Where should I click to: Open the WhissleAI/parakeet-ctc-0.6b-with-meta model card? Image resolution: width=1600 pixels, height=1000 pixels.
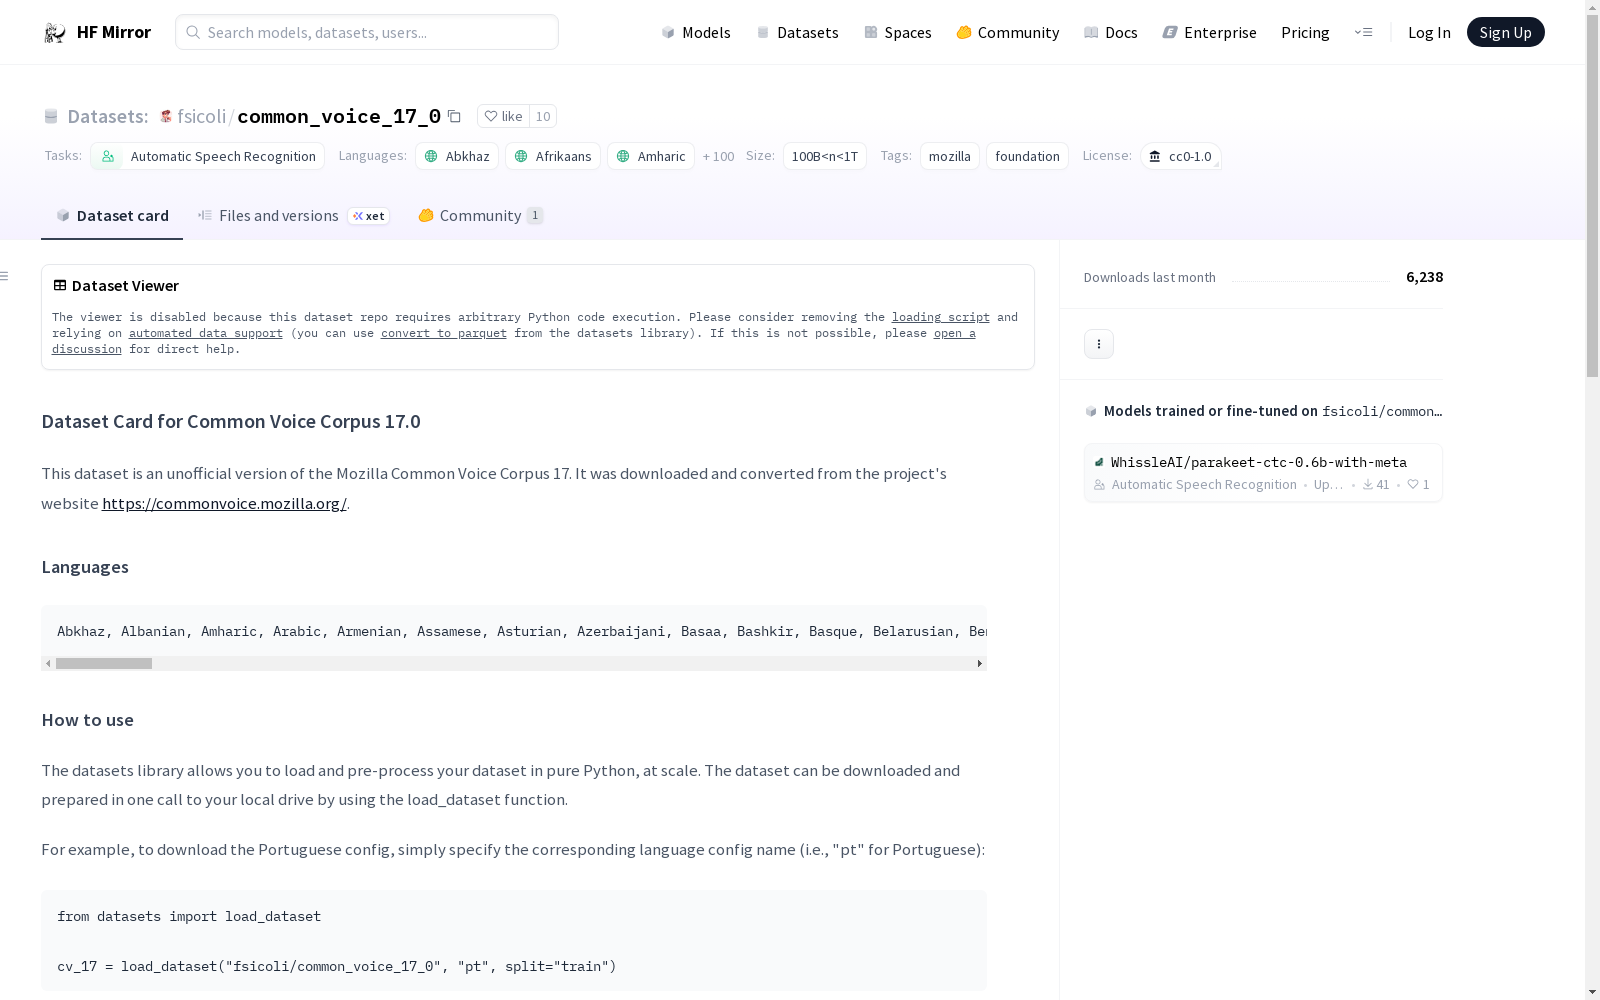(1263, 472)
